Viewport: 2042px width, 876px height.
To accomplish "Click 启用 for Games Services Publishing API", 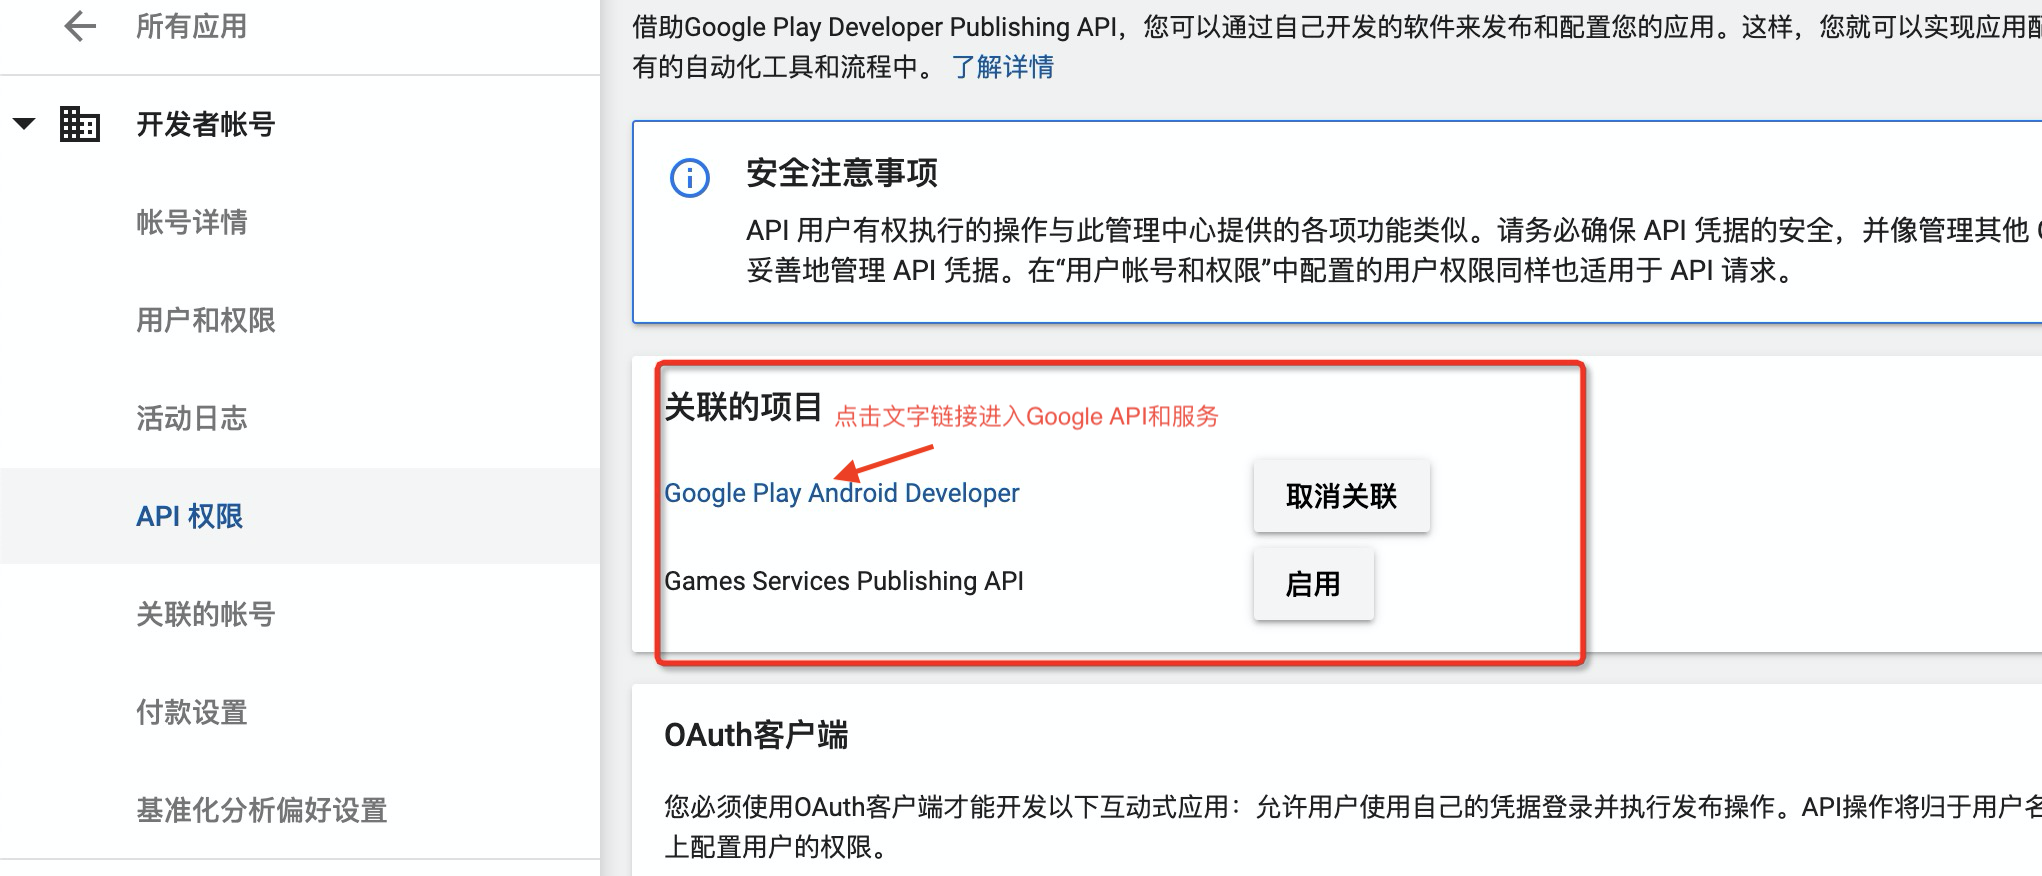I will pyautogui.click(x=1312, y=584).
